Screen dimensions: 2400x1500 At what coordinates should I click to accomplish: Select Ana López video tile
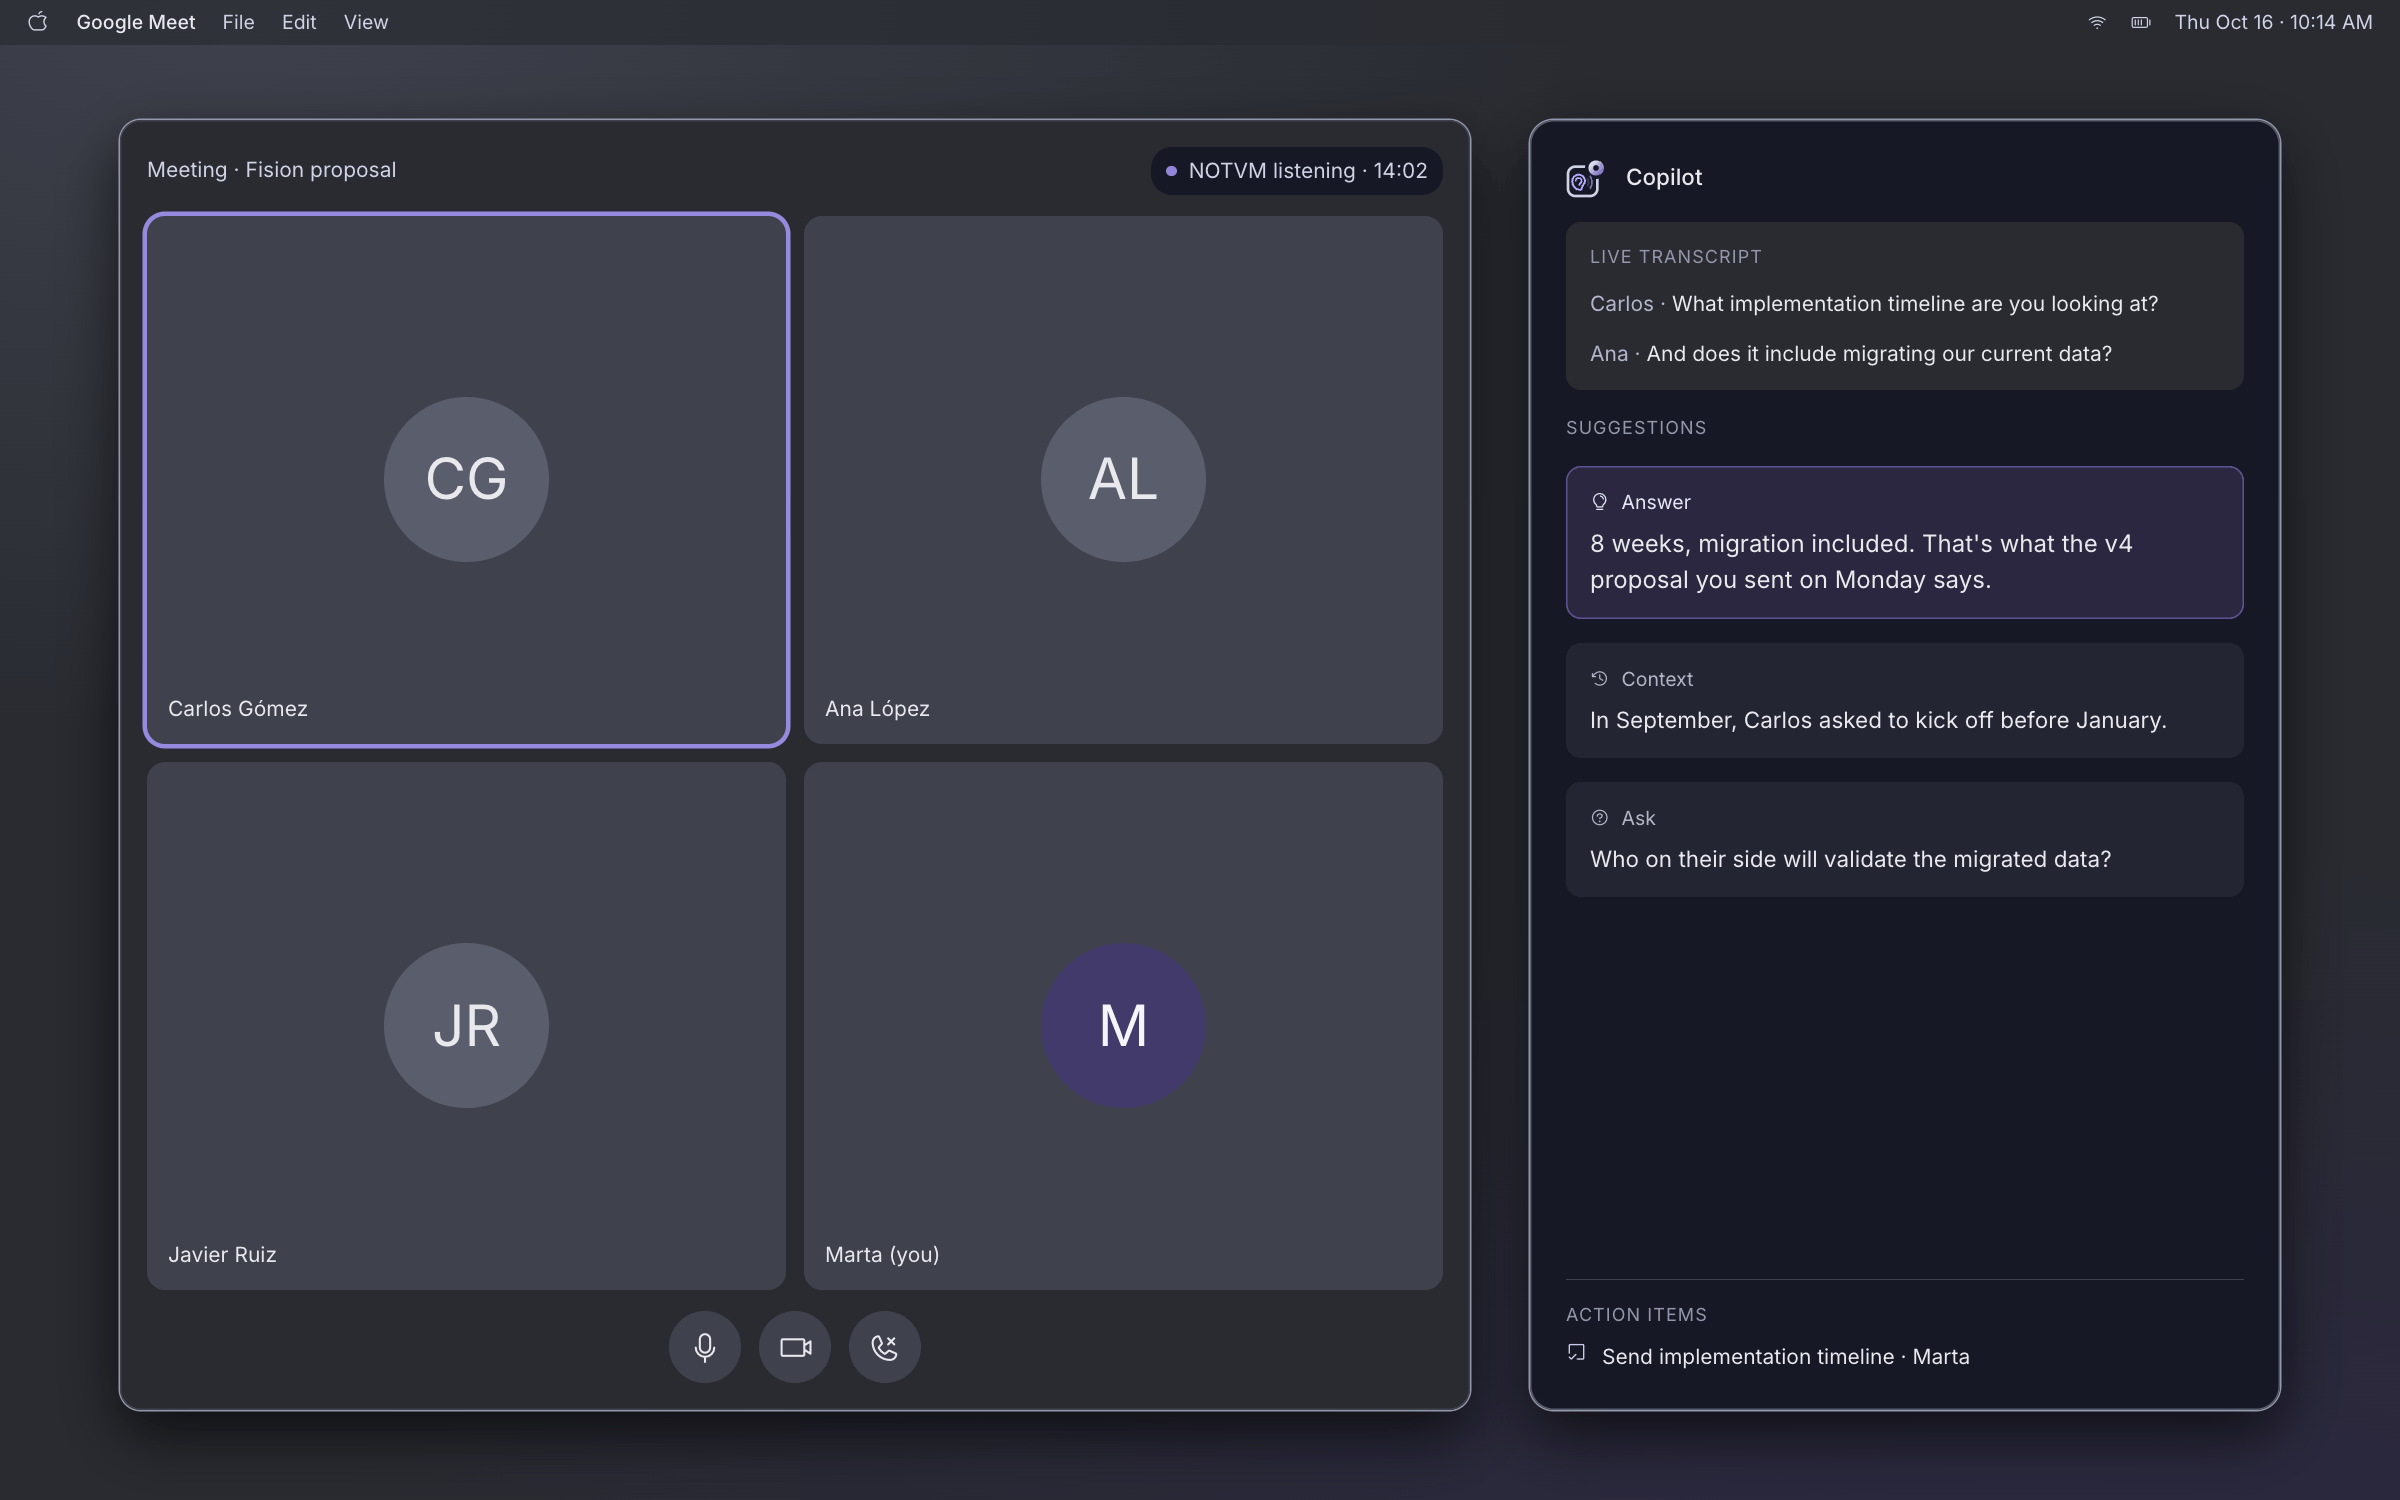point(1123,480)
